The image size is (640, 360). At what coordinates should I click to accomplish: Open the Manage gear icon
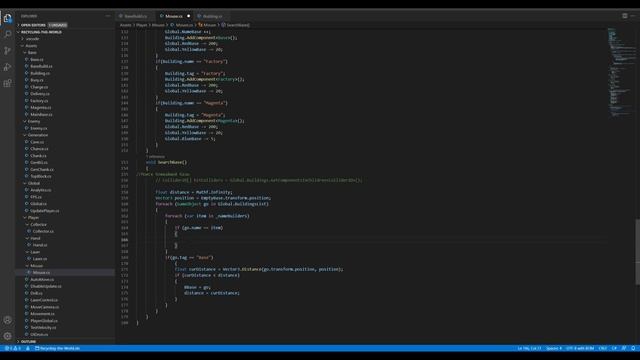[8, 336]
